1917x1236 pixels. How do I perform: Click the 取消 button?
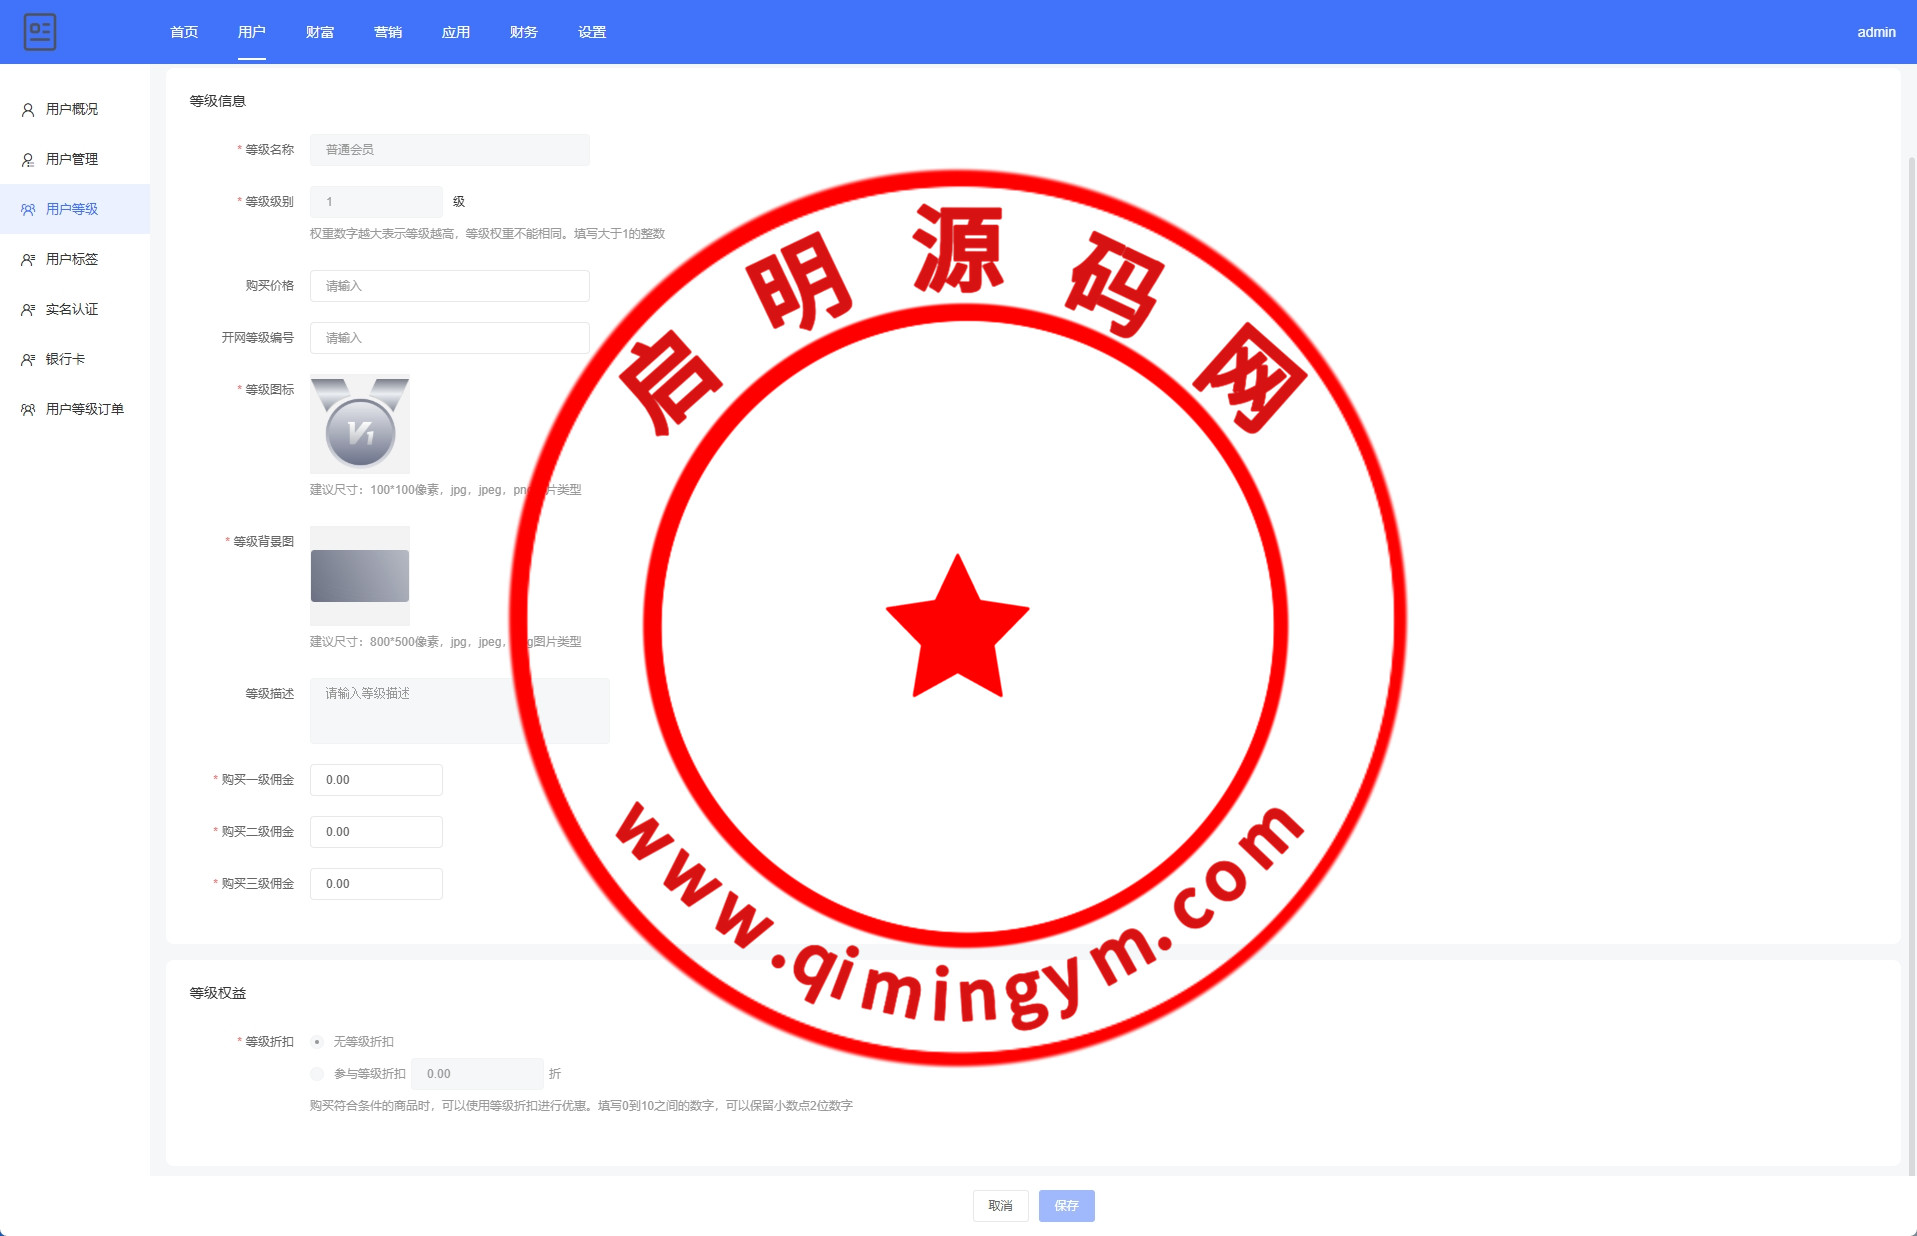pyautogui.click(x=1000, y=1206)
